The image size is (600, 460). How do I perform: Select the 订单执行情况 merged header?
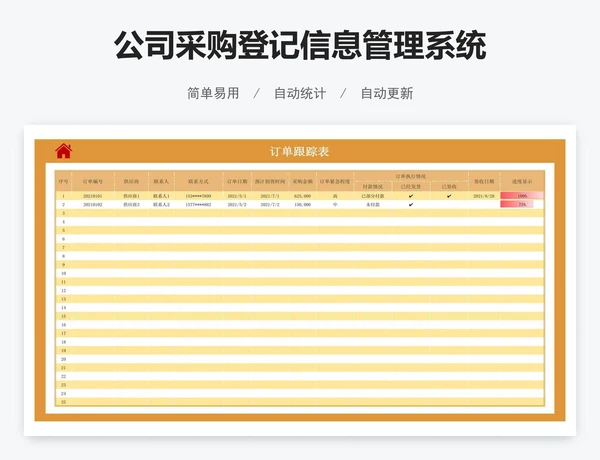click(x=410, y=176)
